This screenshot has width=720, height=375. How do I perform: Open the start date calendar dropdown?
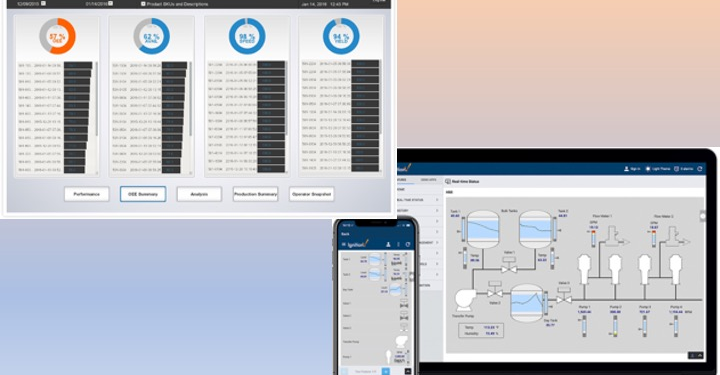click(x=43, y=3)
